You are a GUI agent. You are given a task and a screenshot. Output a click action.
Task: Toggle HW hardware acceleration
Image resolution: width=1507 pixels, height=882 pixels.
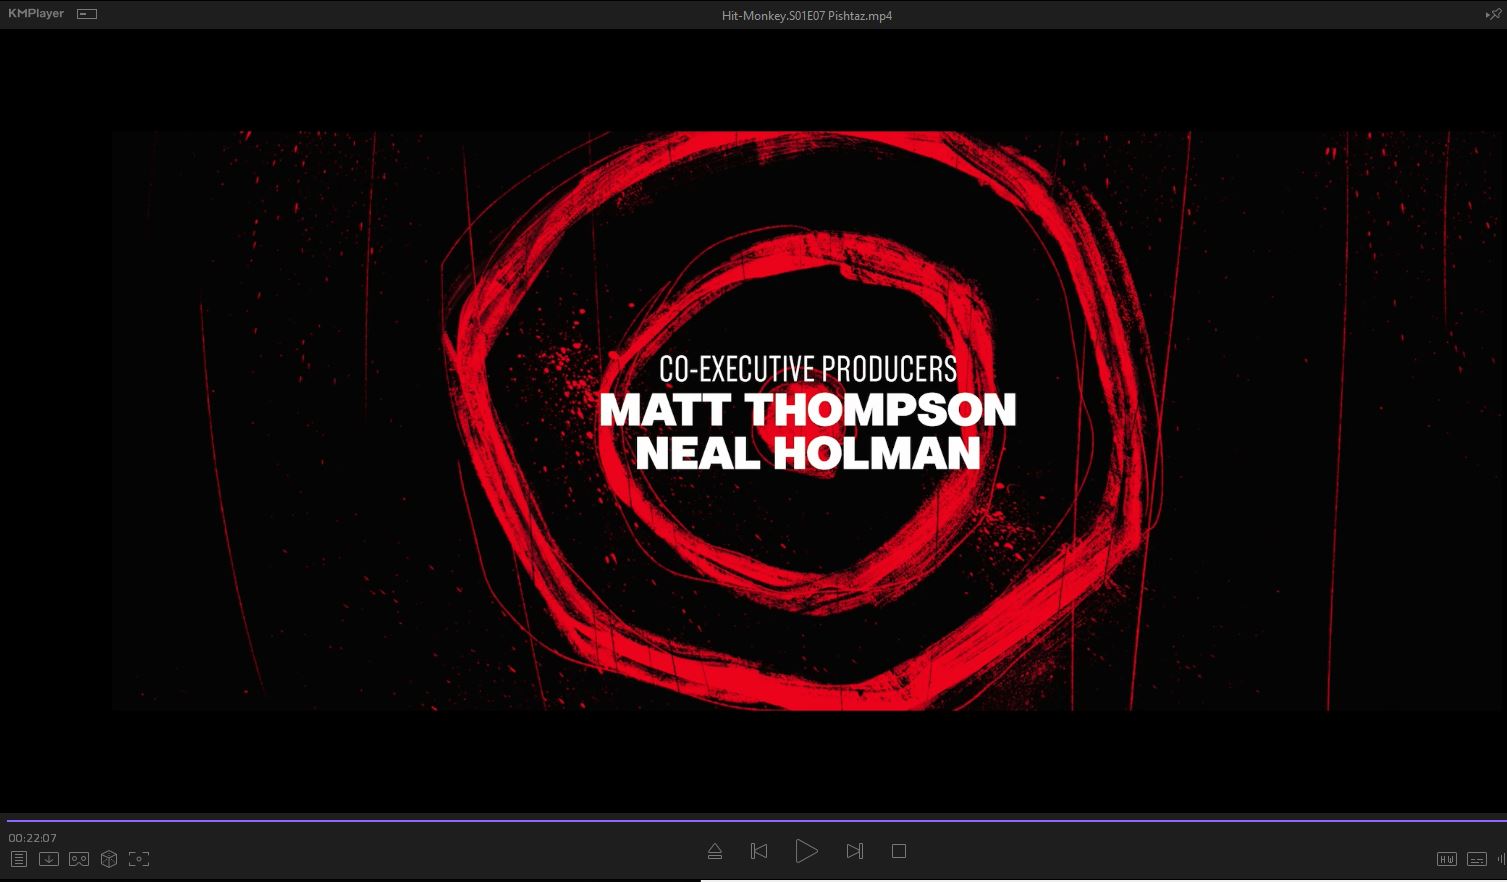1446,859
